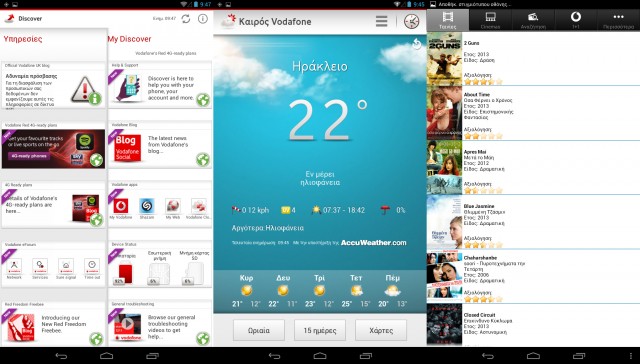Open AccuWeather.com link
This screenshot has height=364, width=640.
(x=373, y=242)
